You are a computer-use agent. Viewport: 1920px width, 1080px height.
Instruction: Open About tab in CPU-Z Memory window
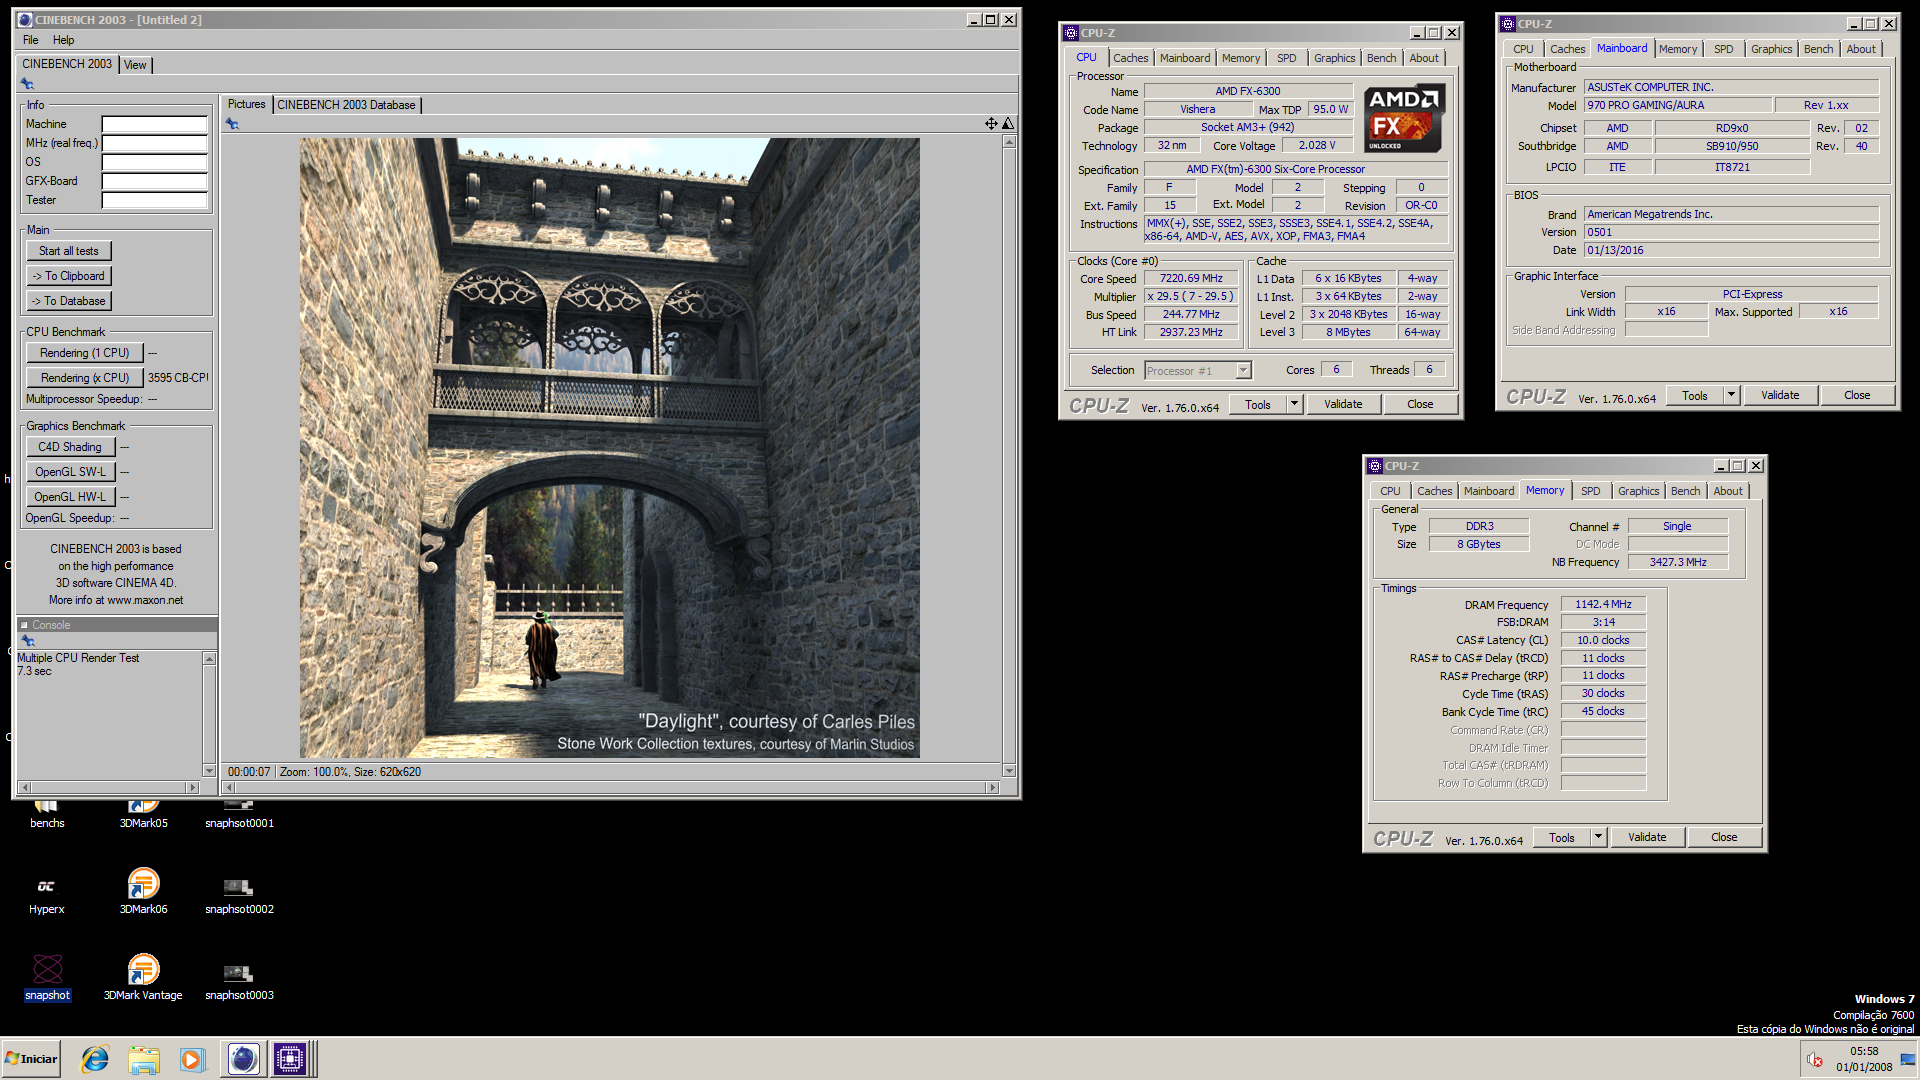[x=1727, y=491]
